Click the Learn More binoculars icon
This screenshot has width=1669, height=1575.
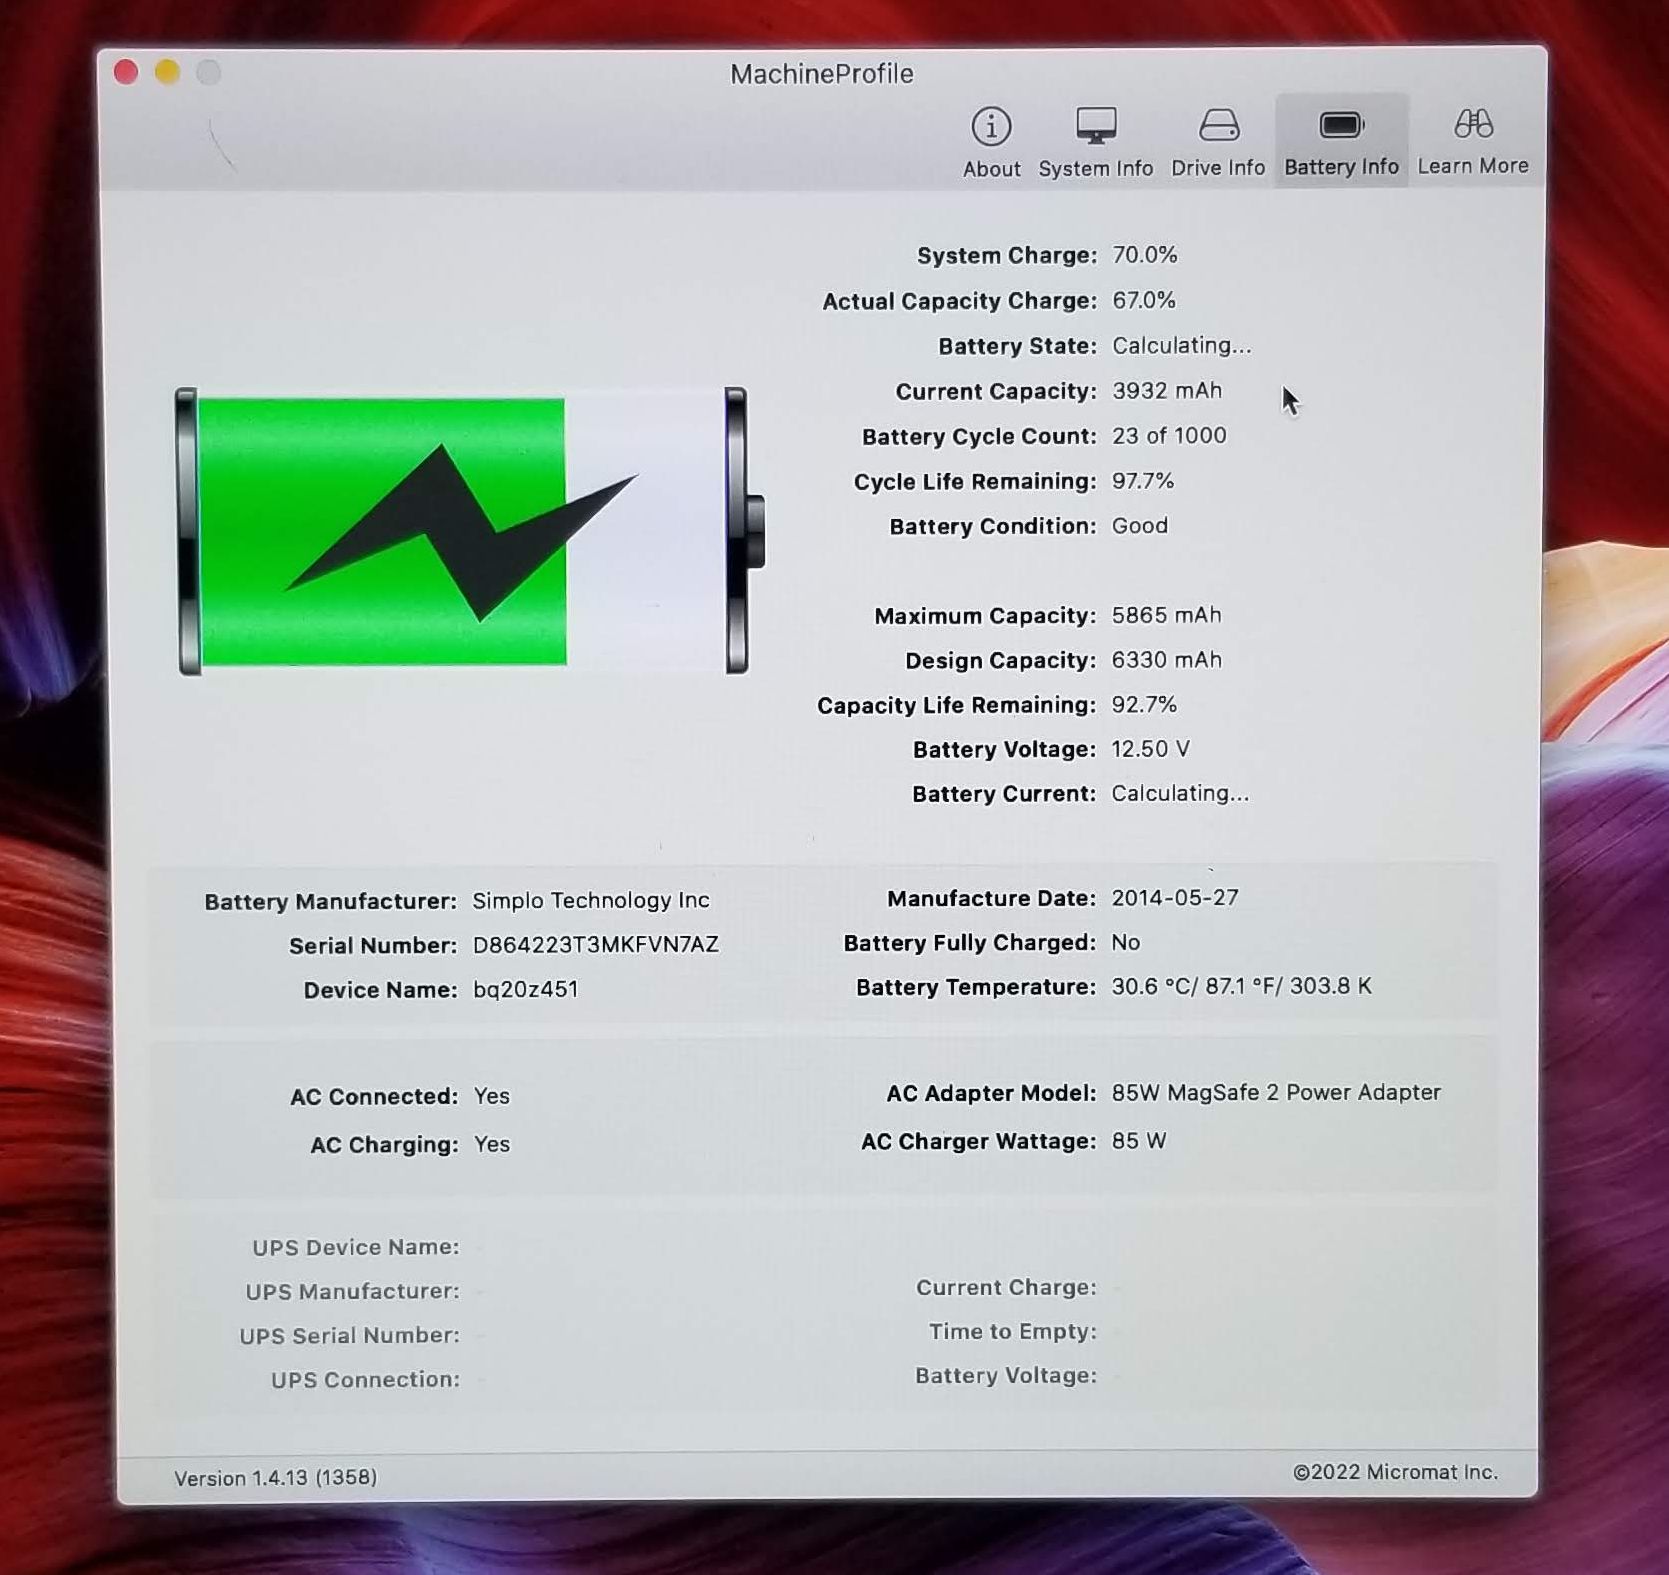coord(1472,125)
